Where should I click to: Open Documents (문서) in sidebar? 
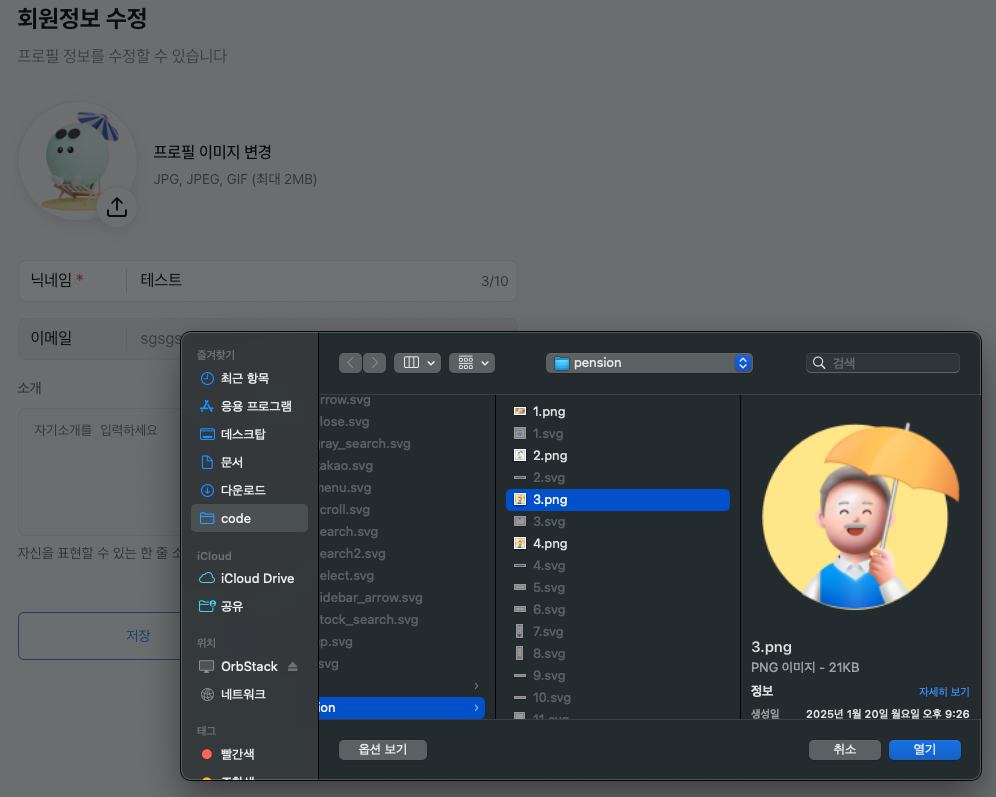click(x=249, y=462)
